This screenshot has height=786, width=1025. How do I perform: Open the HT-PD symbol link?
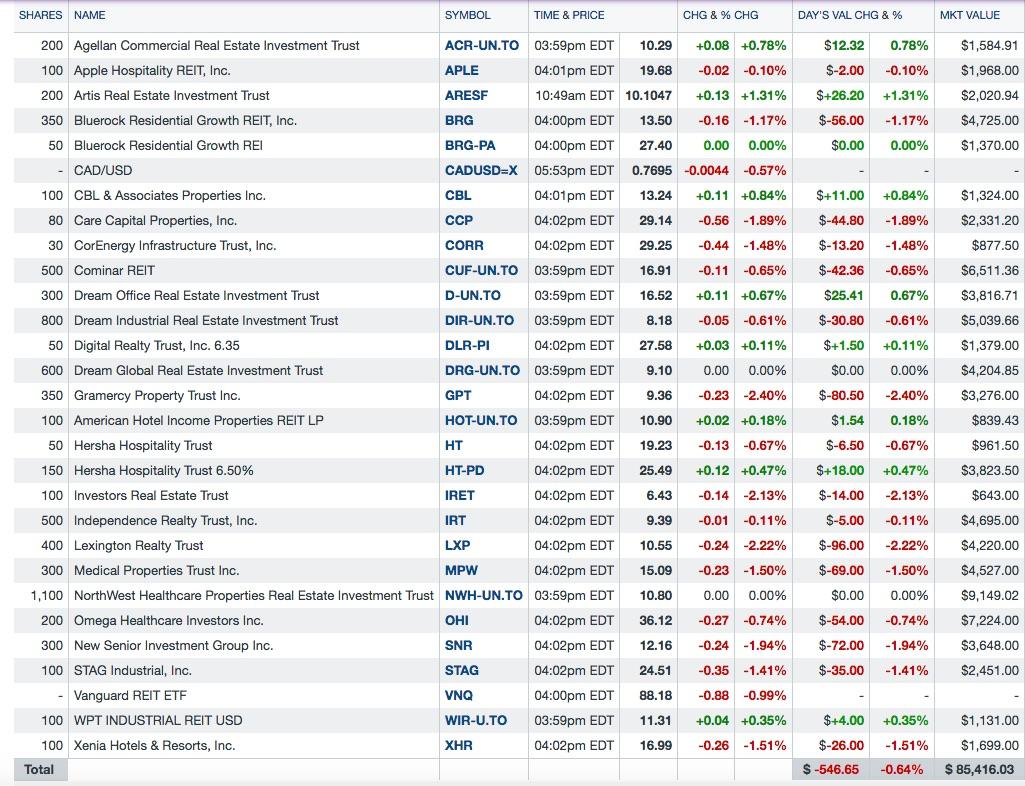point(465,471)
